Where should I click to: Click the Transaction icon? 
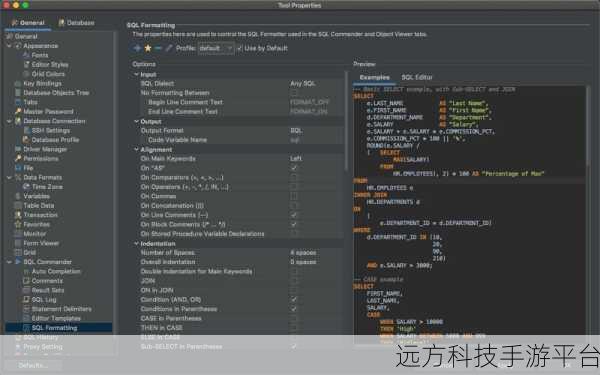pyautogui.click(x=18, y=215)
